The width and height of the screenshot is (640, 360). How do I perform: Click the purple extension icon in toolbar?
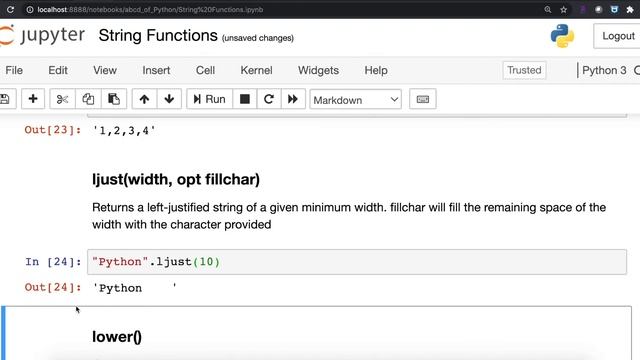pyautogui.click(x=583, y=9)
